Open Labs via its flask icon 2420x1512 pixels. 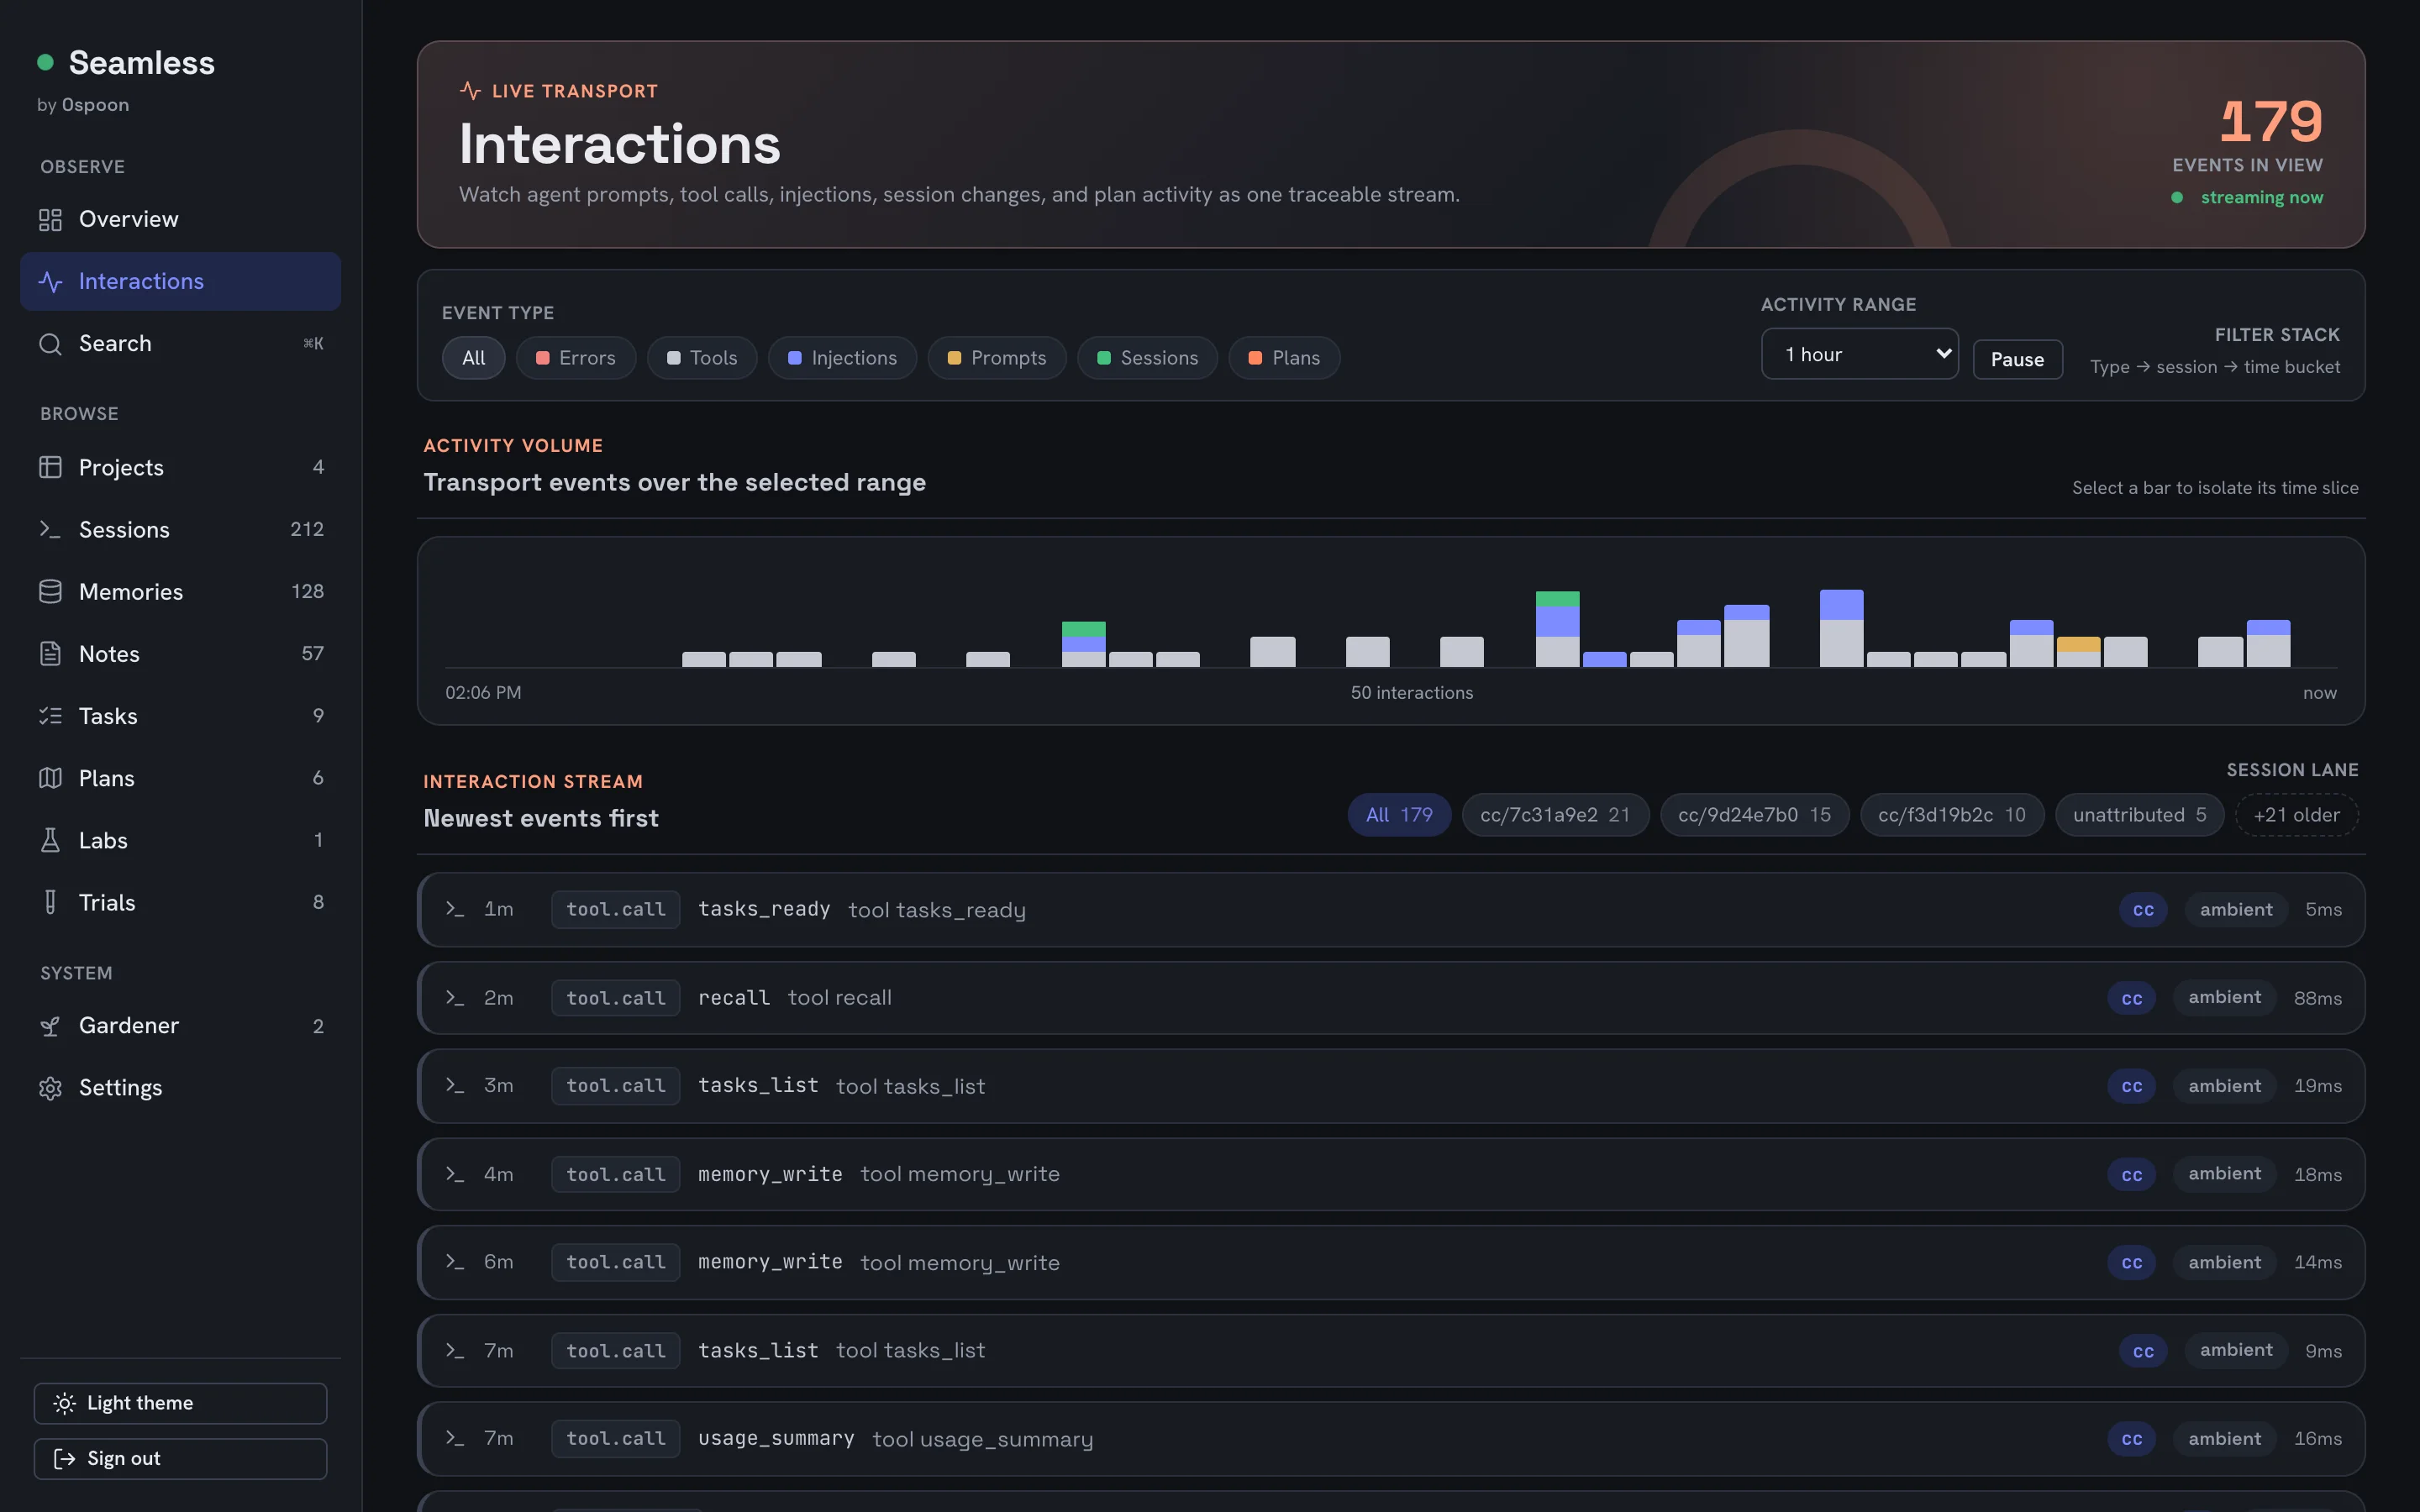[x=50, y=840]
